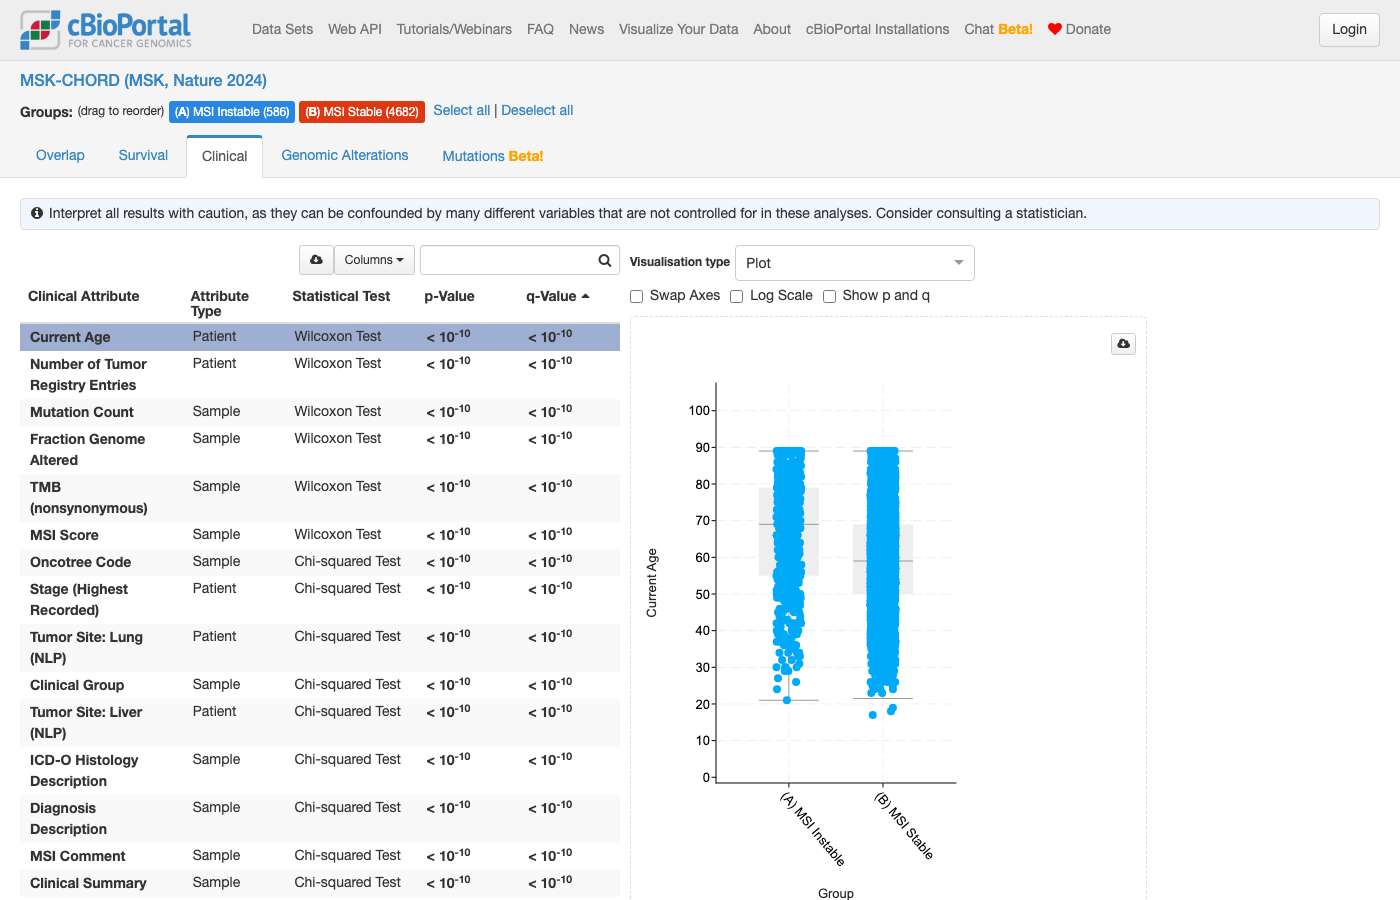Select the Mutation Count row
The width and height of the screenshot is (1400, 900).
pyautogui.click(x=320, y=412)
